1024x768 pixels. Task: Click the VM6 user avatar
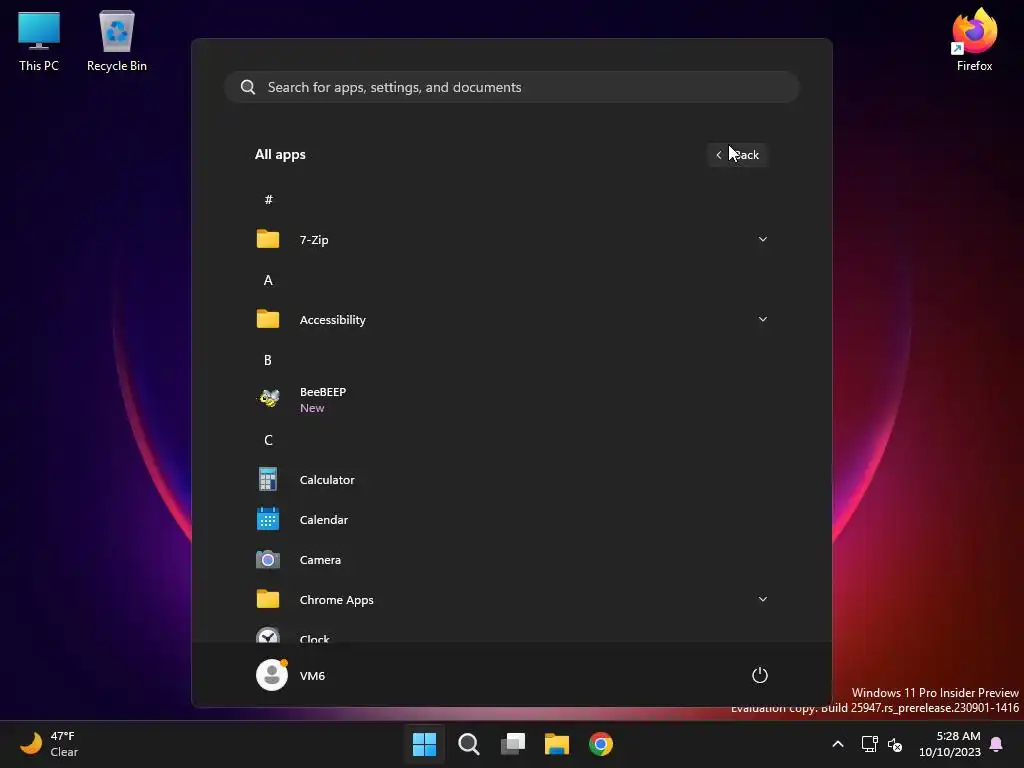[272, 675]
